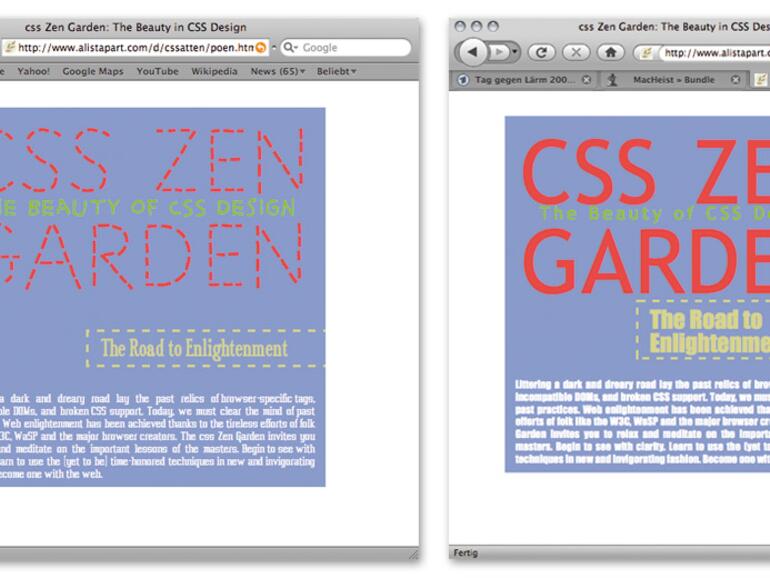The width and height of the screenshot is (770, 578).
Task: Go forward in the Firefox window
Action: (x=499, y=52)
